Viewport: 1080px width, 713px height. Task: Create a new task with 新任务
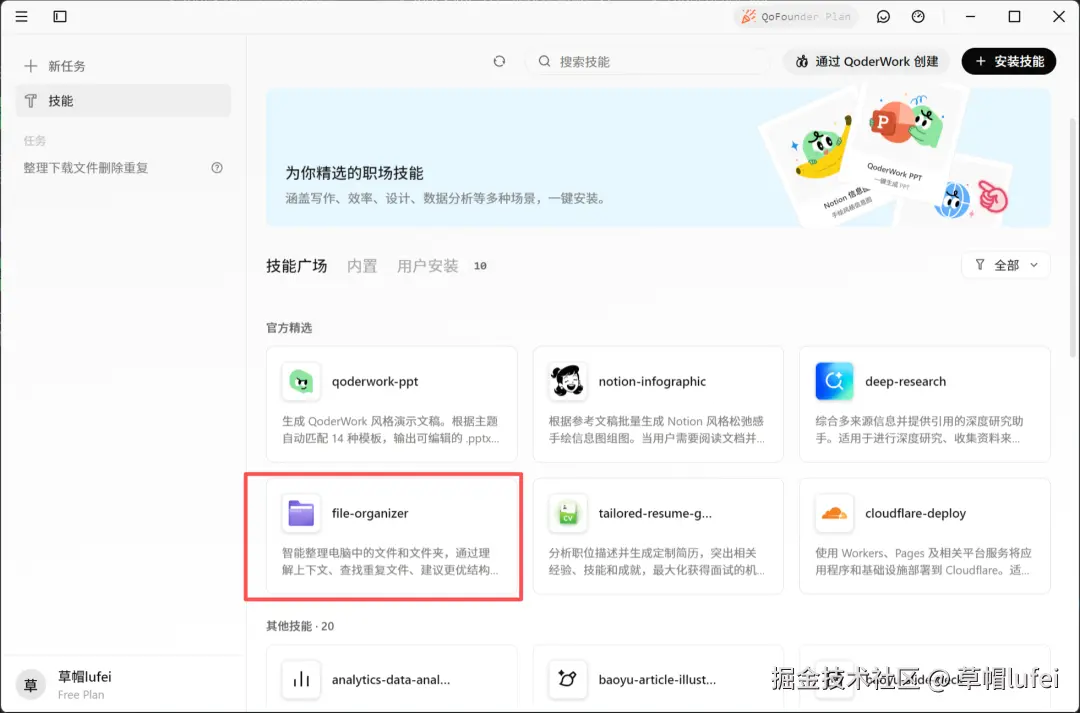click(123, 66)
